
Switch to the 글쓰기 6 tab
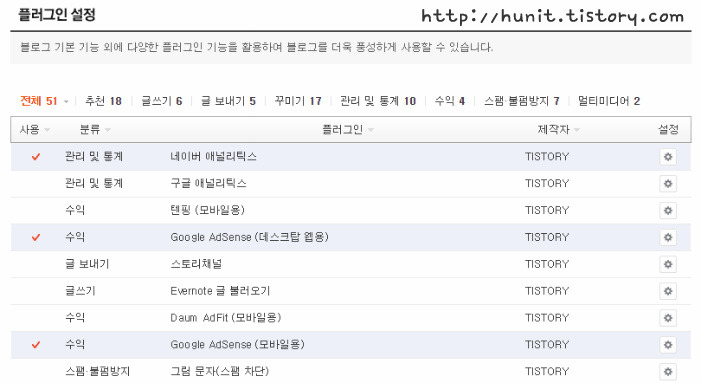(x=161, y=101)
